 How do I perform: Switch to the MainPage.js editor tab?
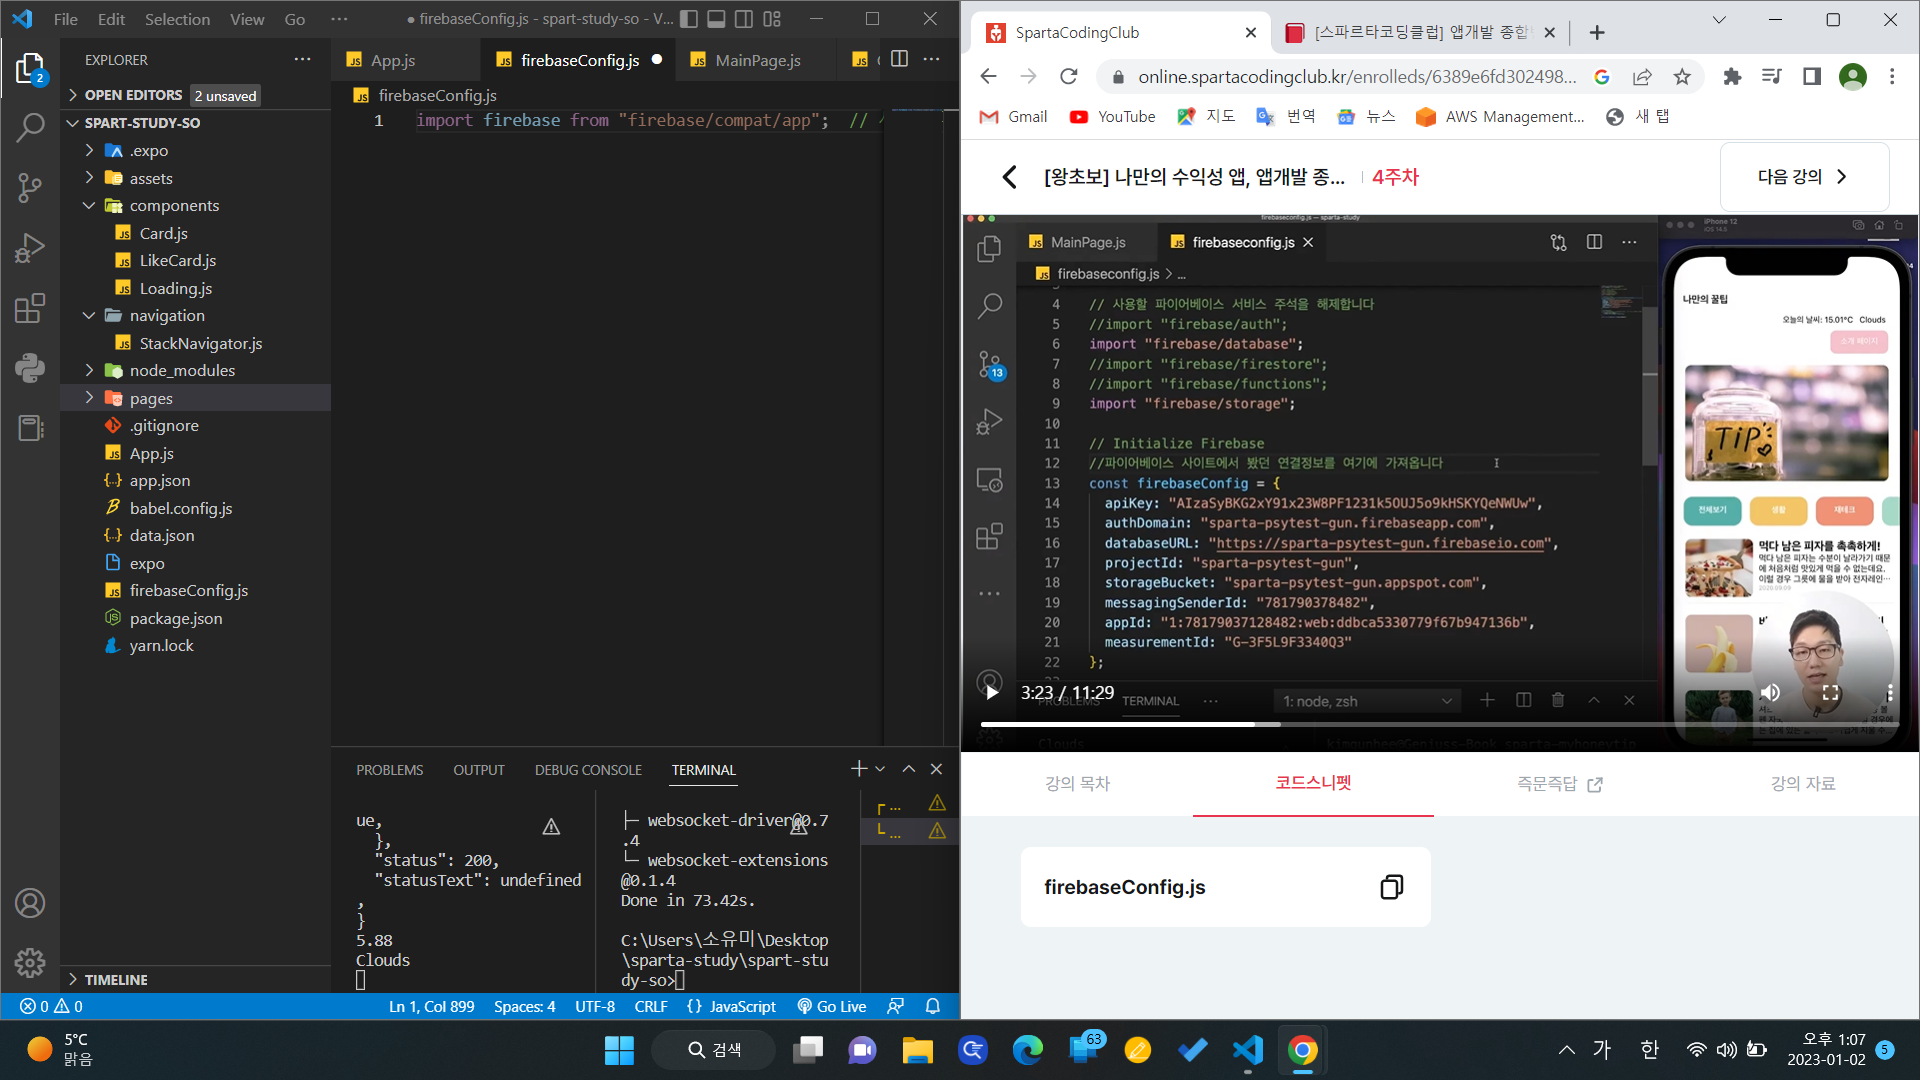[x=757, y=60]
